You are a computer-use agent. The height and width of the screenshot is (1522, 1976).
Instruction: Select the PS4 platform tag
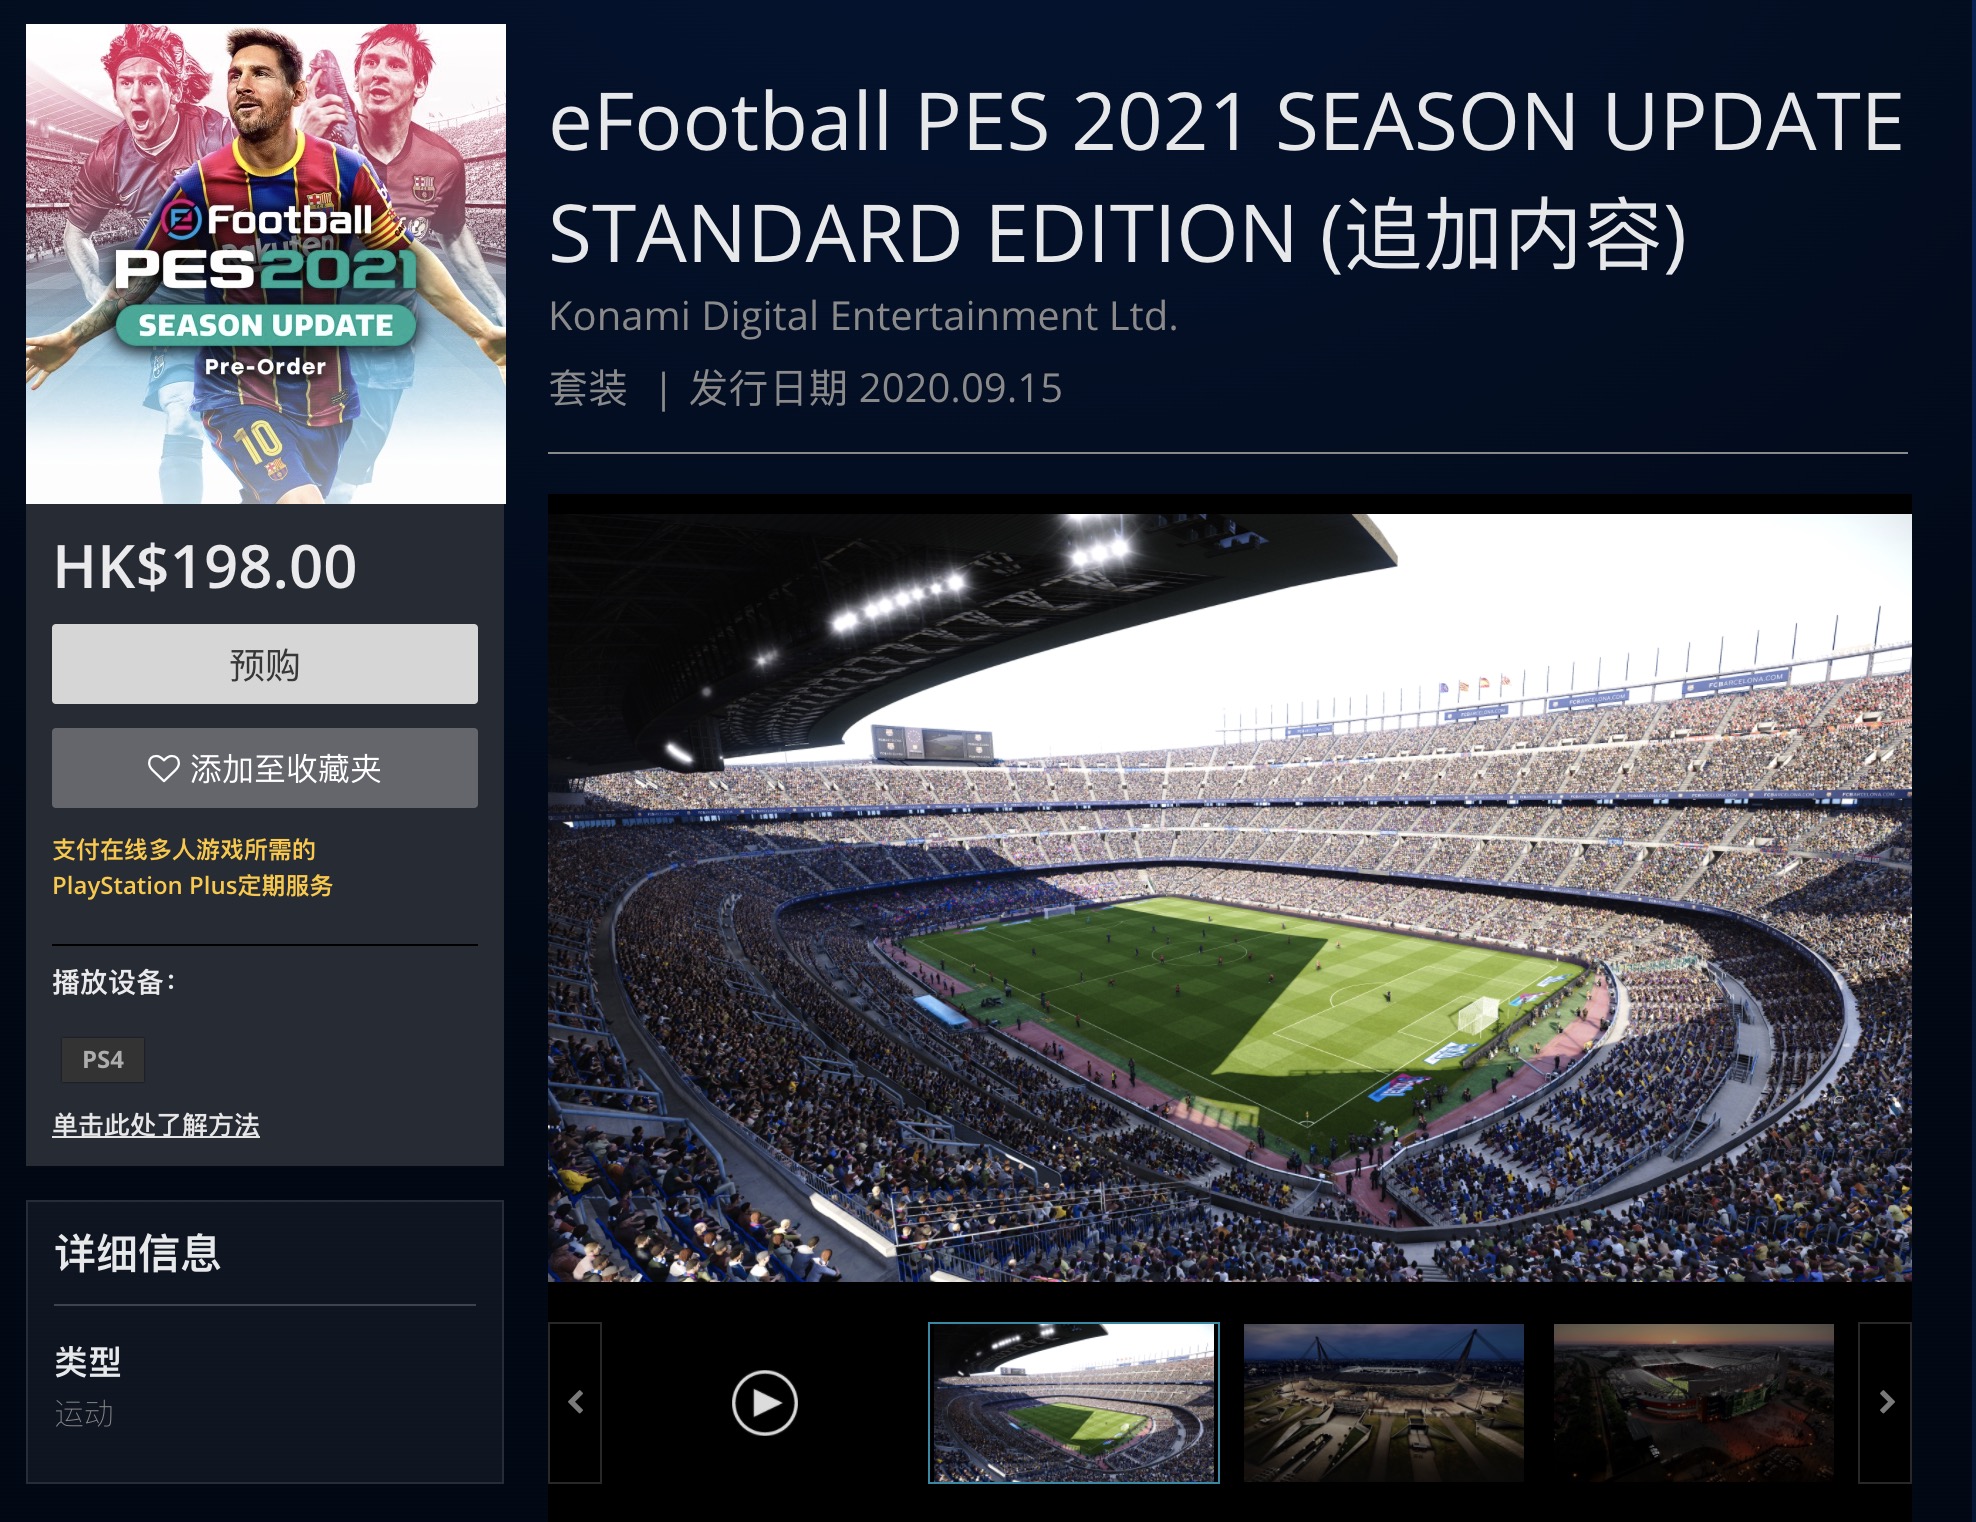(103, 1060)
